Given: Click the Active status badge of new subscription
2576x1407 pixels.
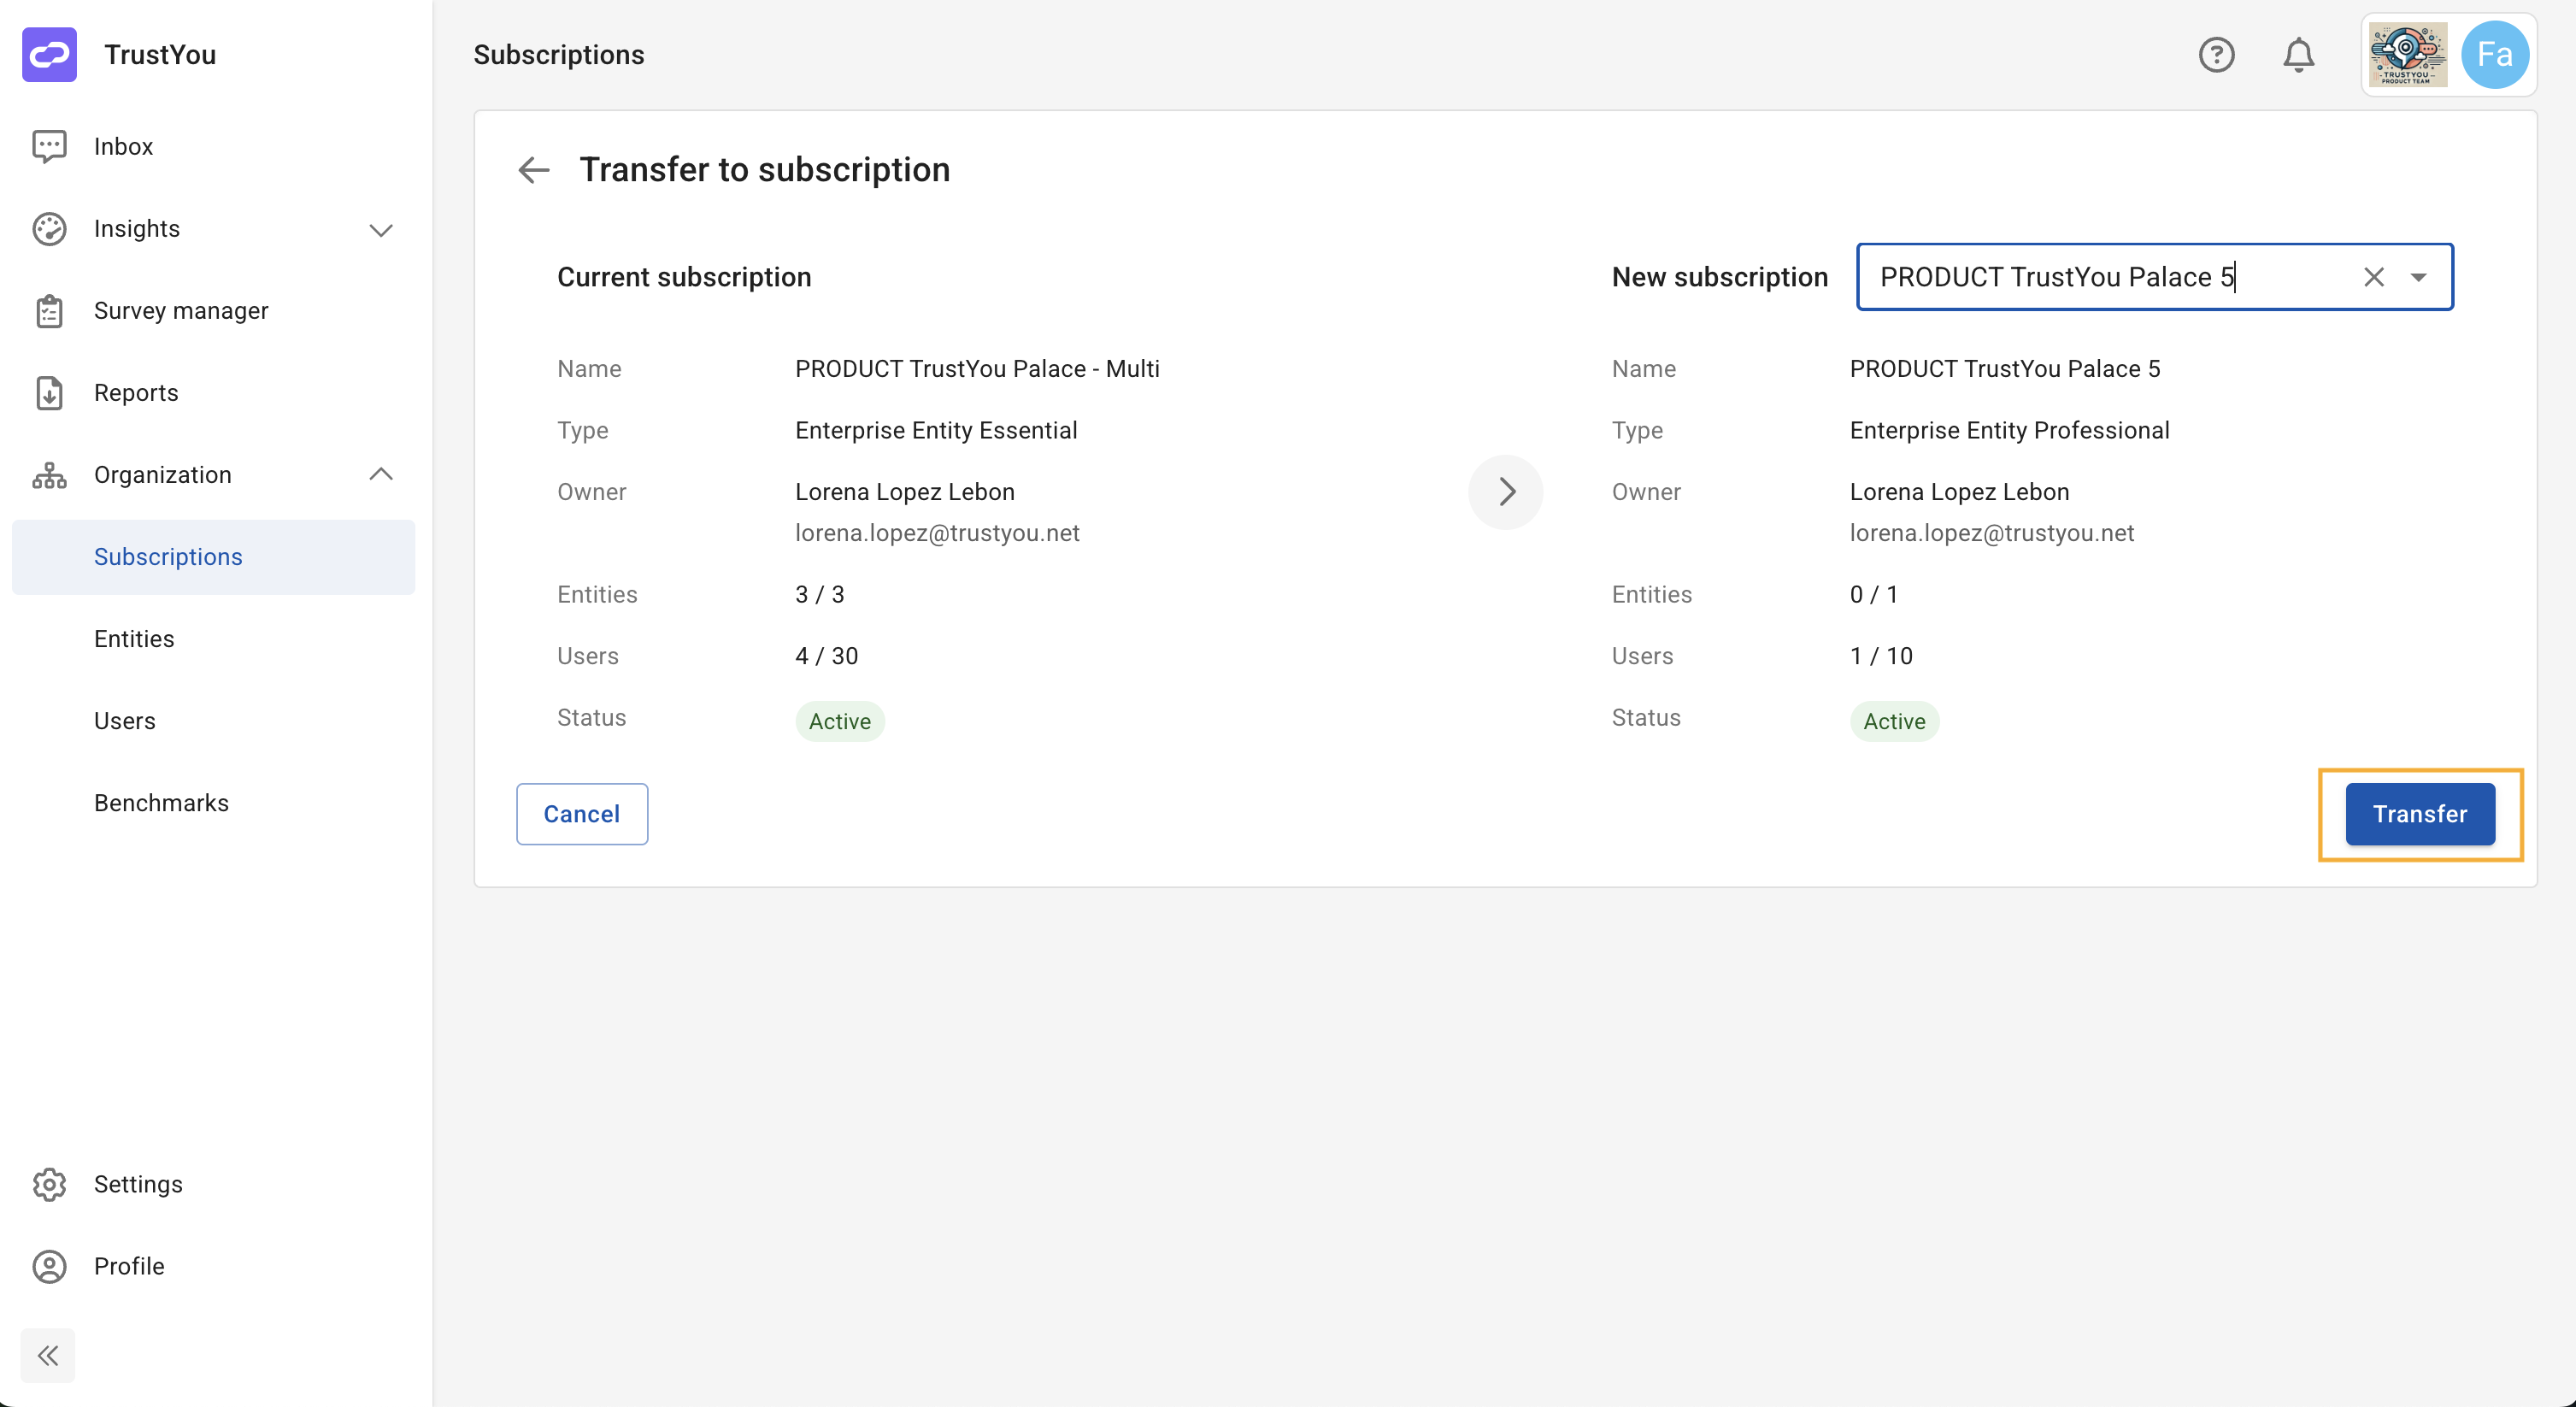Looking at the screenshot, I should pyautogui.click(x=1894, y=721).
